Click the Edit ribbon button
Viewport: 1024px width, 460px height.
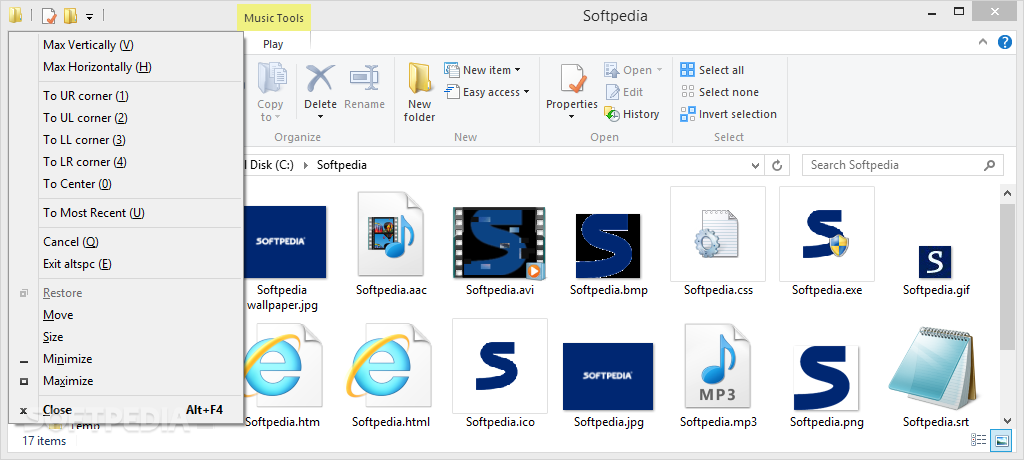pyautogui.click(x=624, y=92)
